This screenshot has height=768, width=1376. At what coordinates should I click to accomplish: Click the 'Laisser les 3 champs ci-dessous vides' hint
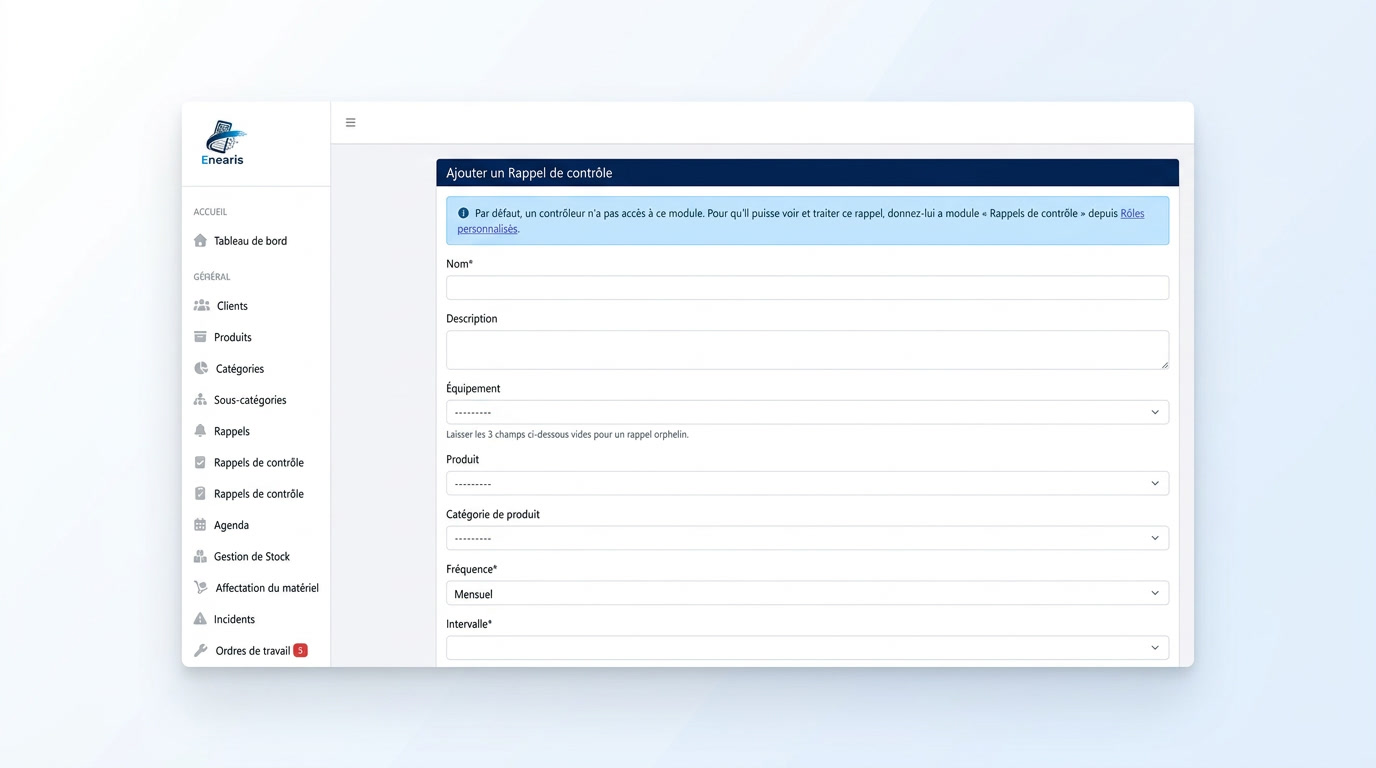567,435
